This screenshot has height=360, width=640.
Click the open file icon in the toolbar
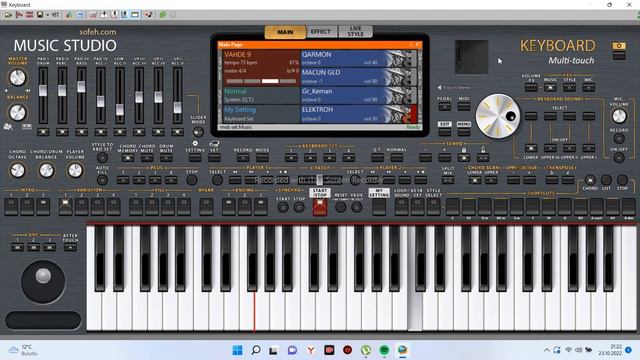8,15
